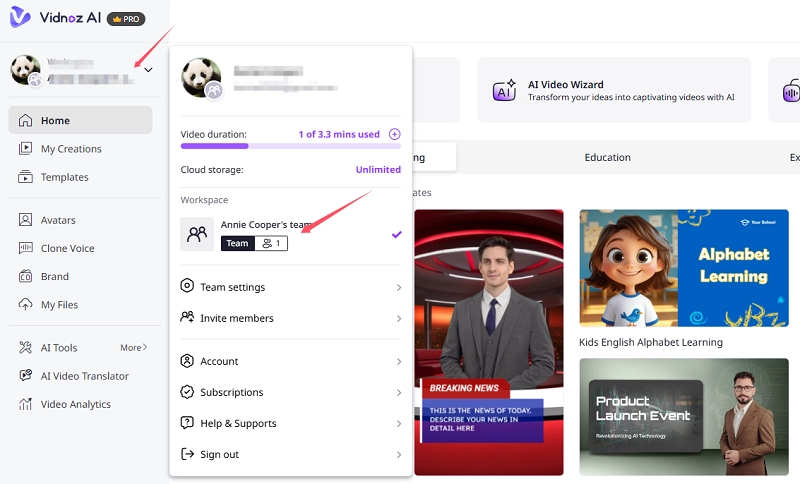Click the AI Video Wizard icon

[x=505, y=91]
